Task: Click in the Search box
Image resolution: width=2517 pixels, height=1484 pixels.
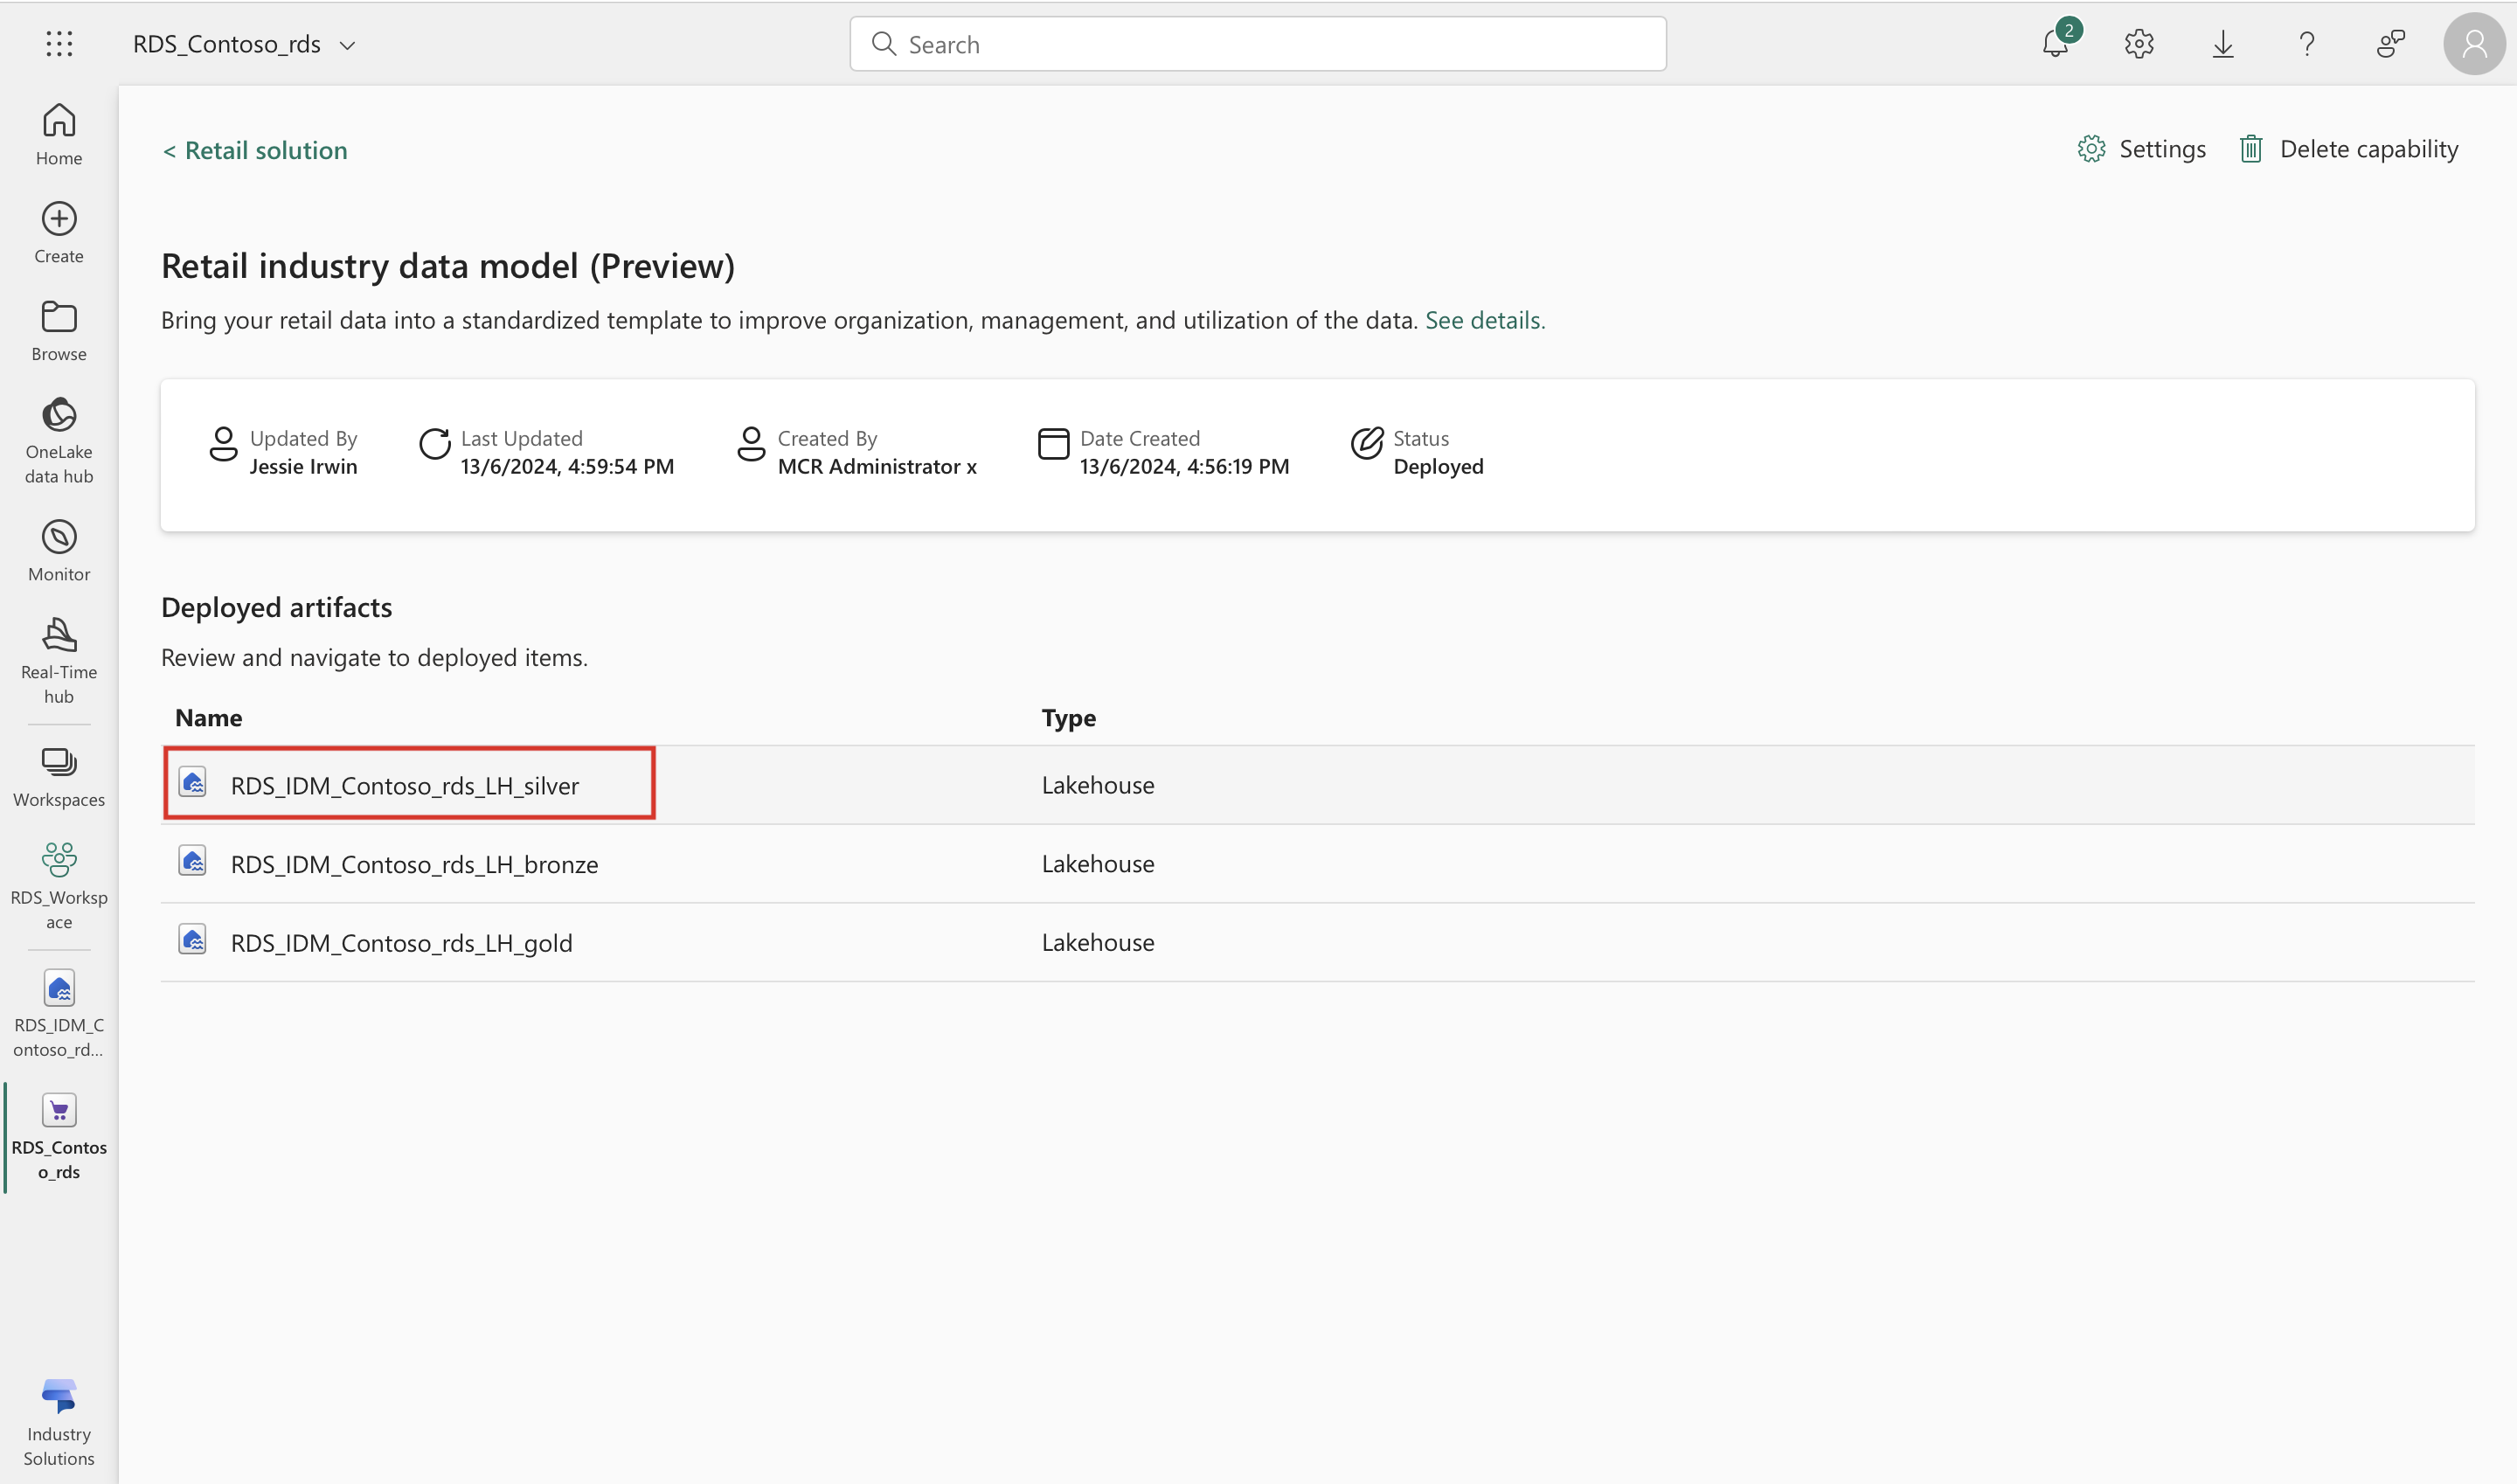Action: click(1258, 44)
